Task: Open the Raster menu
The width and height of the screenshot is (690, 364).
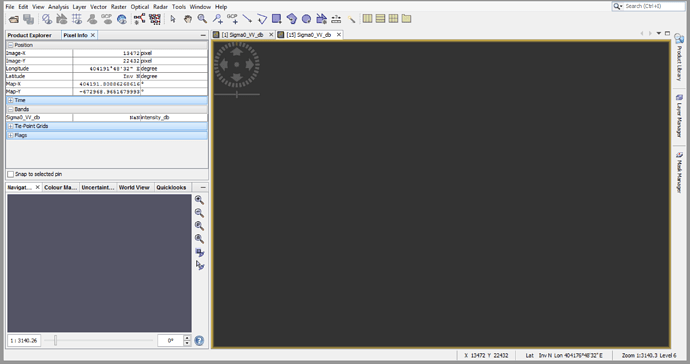Action: click(x=118, y=7)
